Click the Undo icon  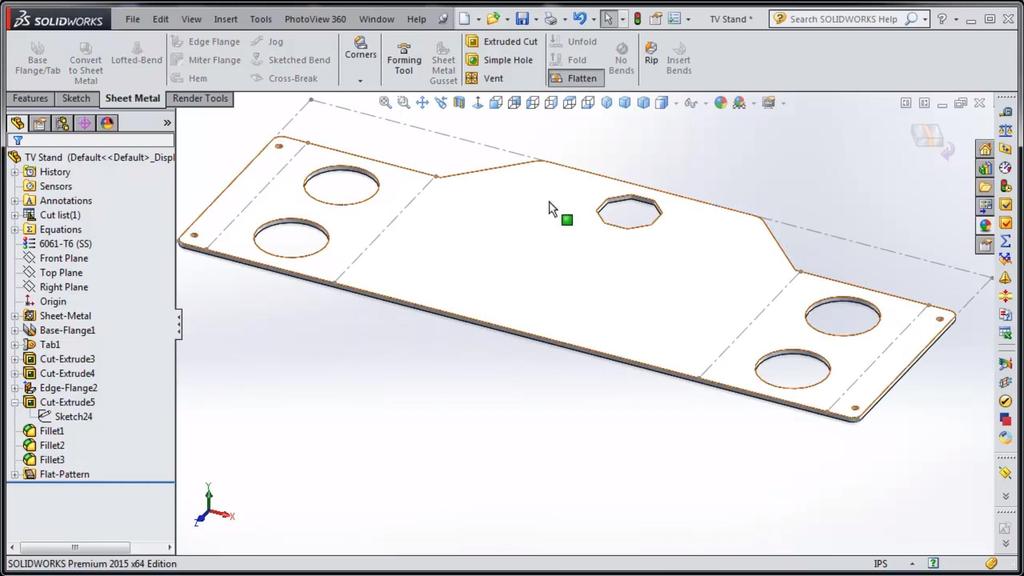coord(579,19)
